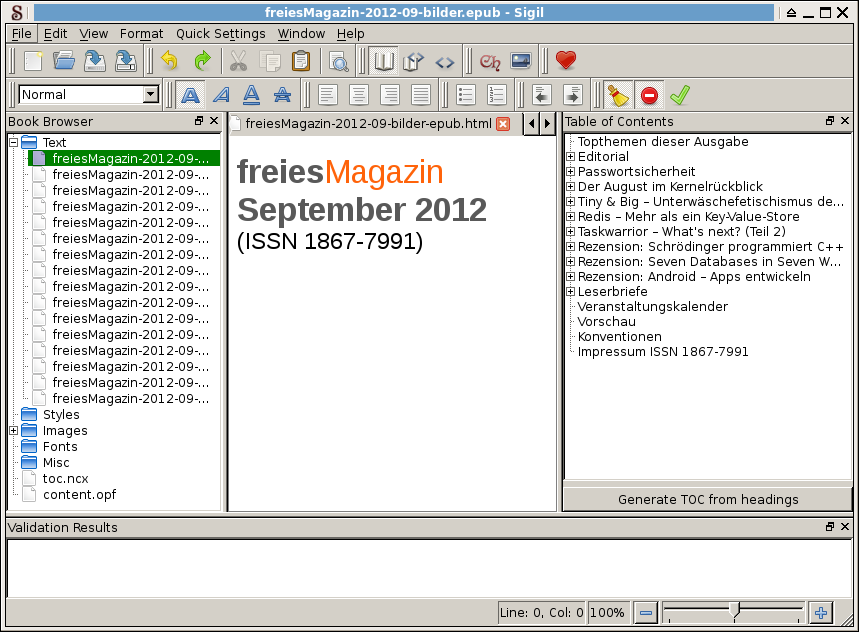Zoom in with the plus button
Image resolution: width=859 pixels, height=632 pixels.
click(821, 612)
